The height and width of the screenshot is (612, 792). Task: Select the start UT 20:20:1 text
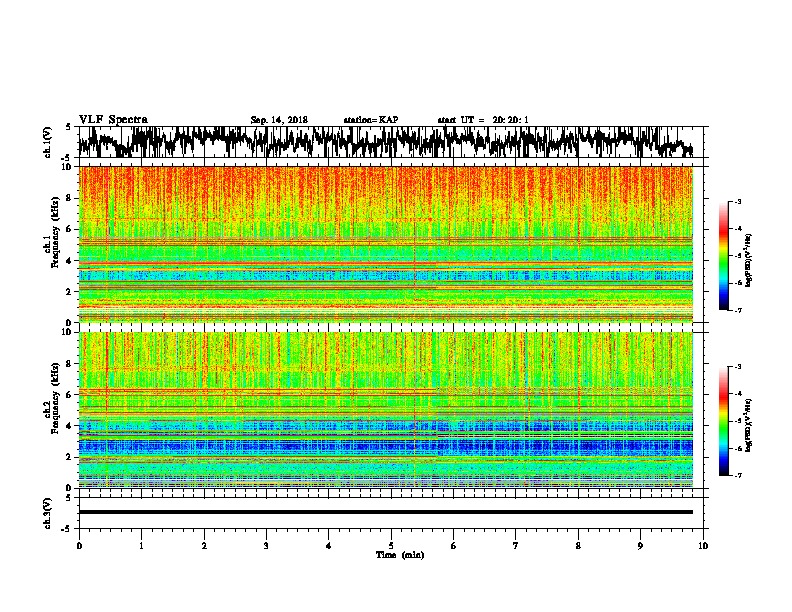483,120
